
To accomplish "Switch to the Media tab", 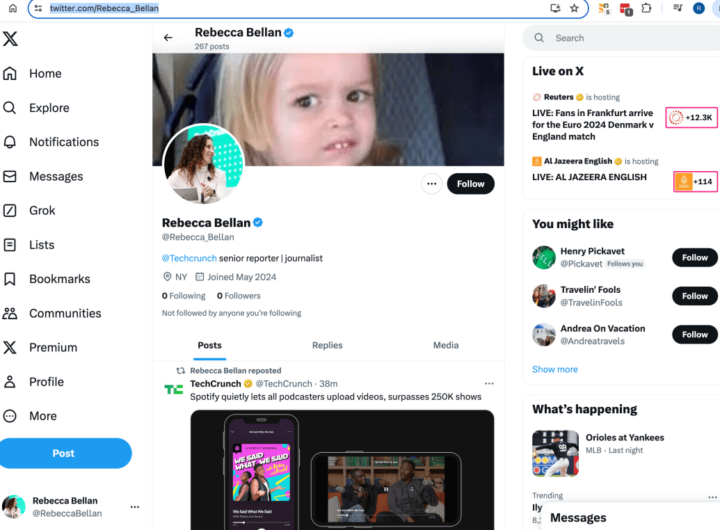I will pyautogui.click(x=445, y=345).
